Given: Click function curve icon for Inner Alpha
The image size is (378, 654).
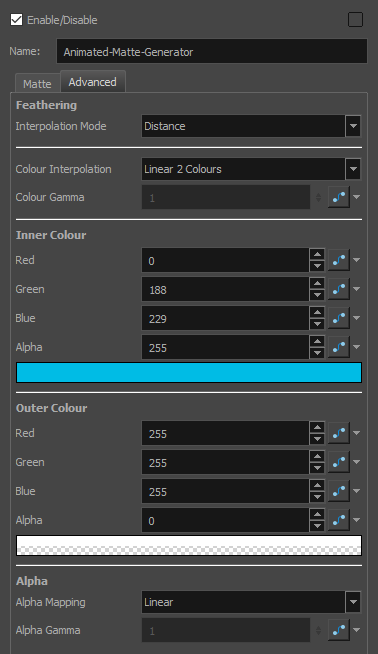Looking at the screenshot, I should pos(339,347).
